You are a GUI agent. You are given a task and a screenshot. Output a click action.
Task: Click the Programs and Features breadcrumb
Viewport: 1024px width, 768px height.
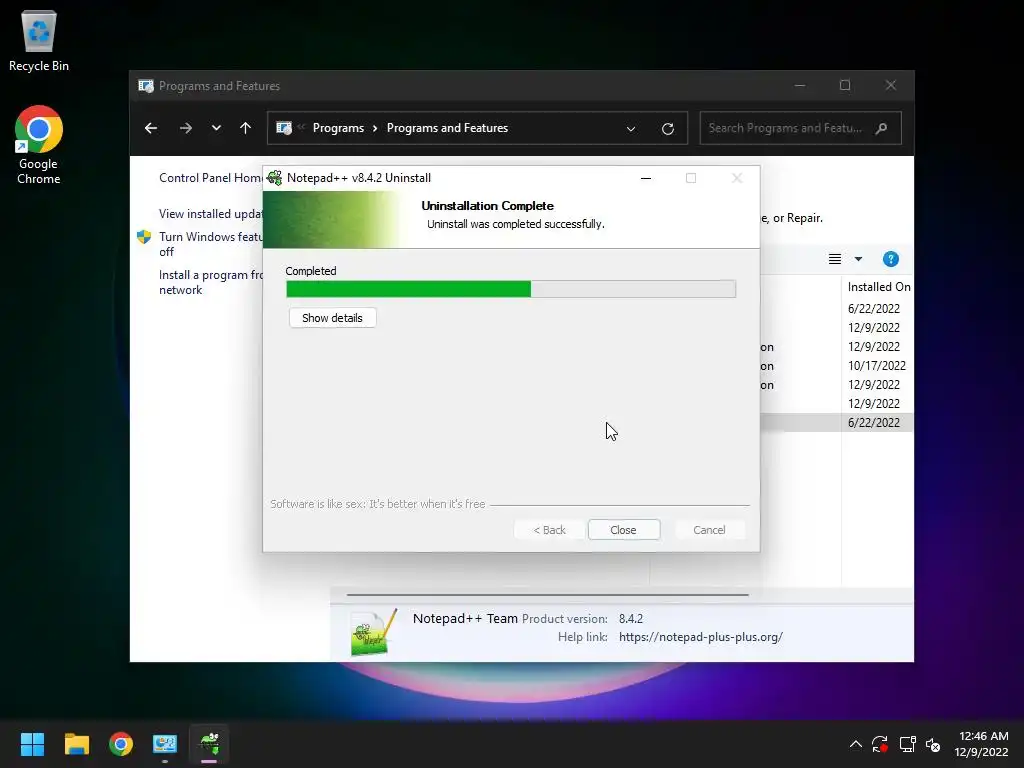pyautogui.click(x=447, y=128)
